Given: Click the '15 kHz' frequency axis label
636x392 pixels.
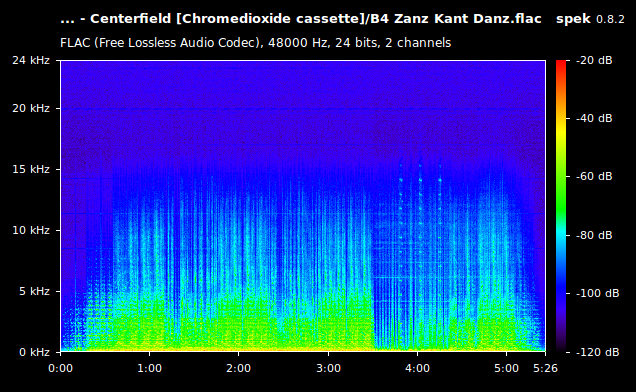Looking at the screenshot, I should coord(31,169).
